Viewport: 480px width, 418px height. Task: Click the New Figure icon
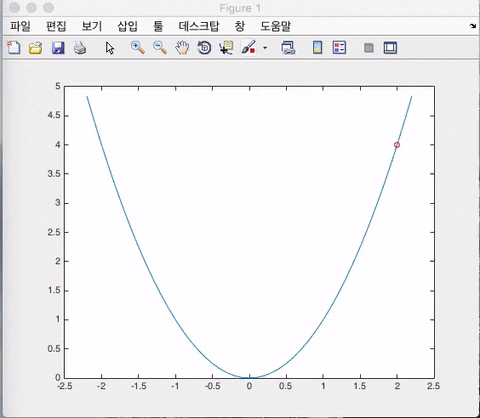pos(14,48)
